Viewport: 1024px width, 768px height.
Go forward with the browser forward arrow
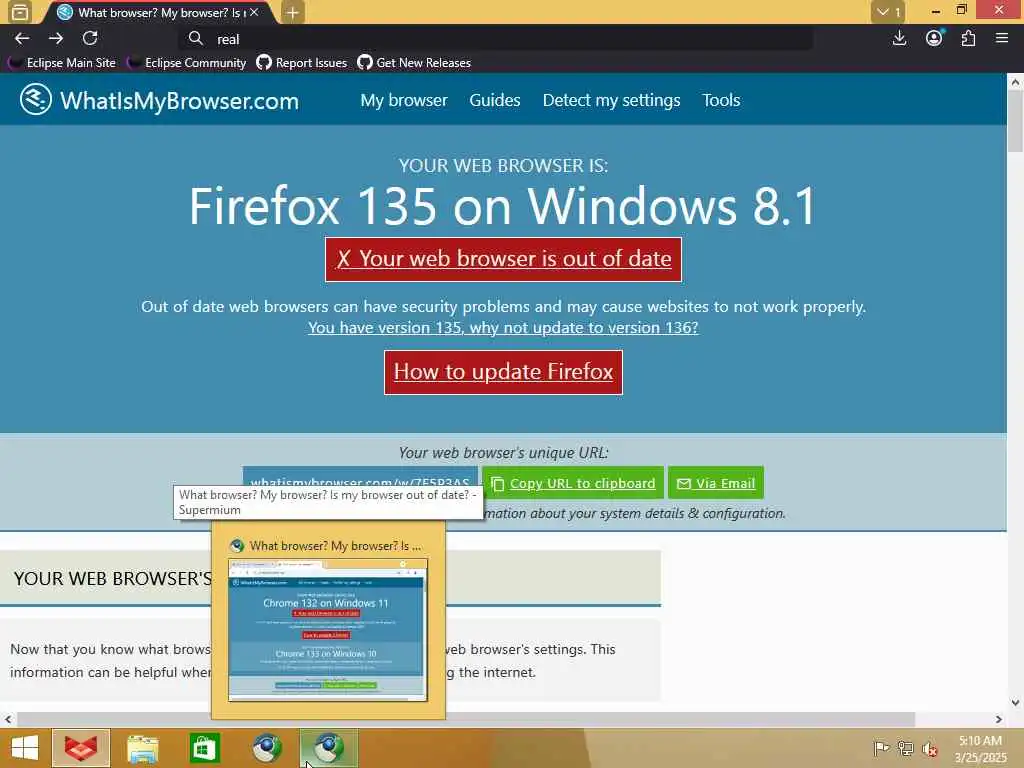coord(56,39)
